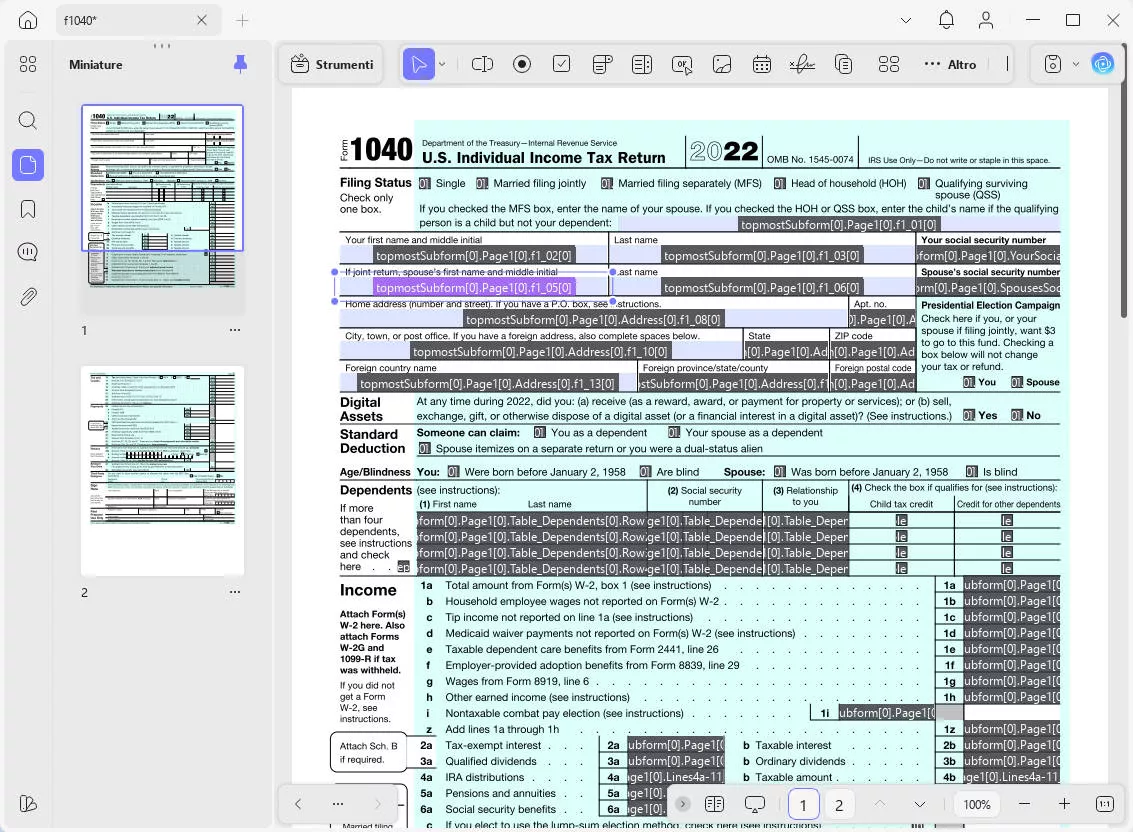Open the Strumenti tools menu
The image size is (1133, 832).
332,64
